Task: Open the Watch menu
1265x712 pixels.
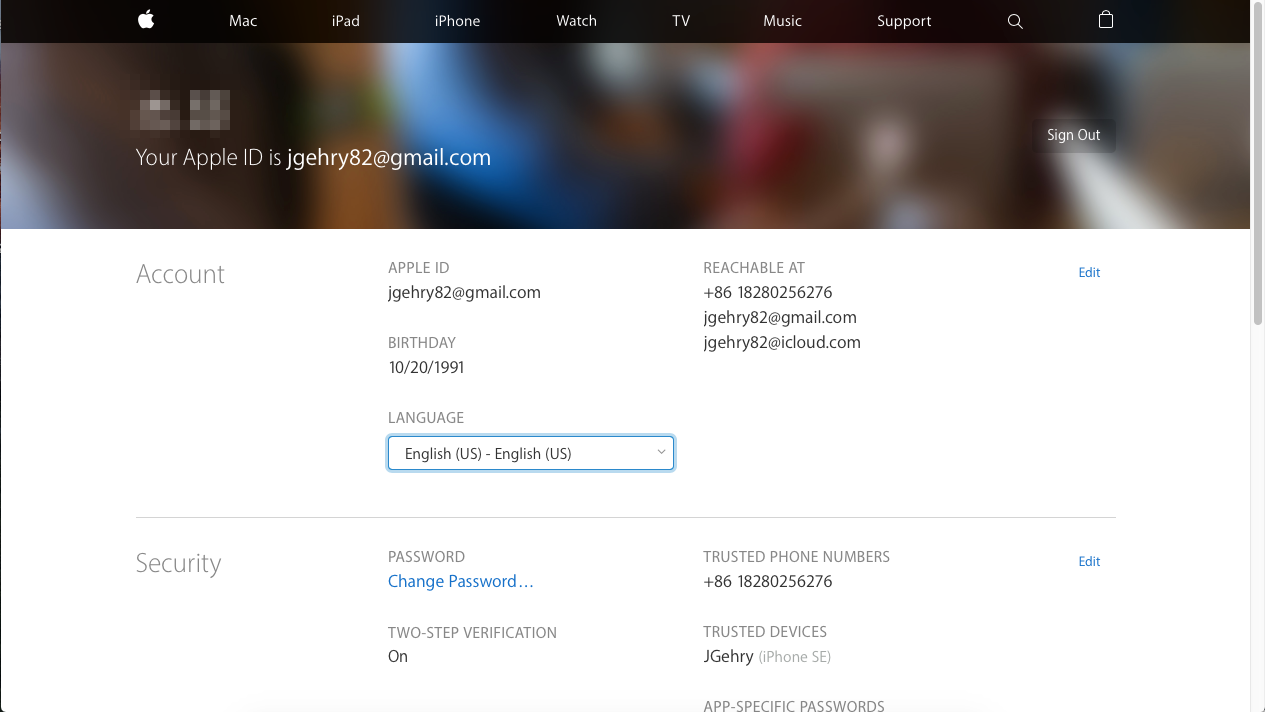Action: pyautogui.click(x=576, y=21)
